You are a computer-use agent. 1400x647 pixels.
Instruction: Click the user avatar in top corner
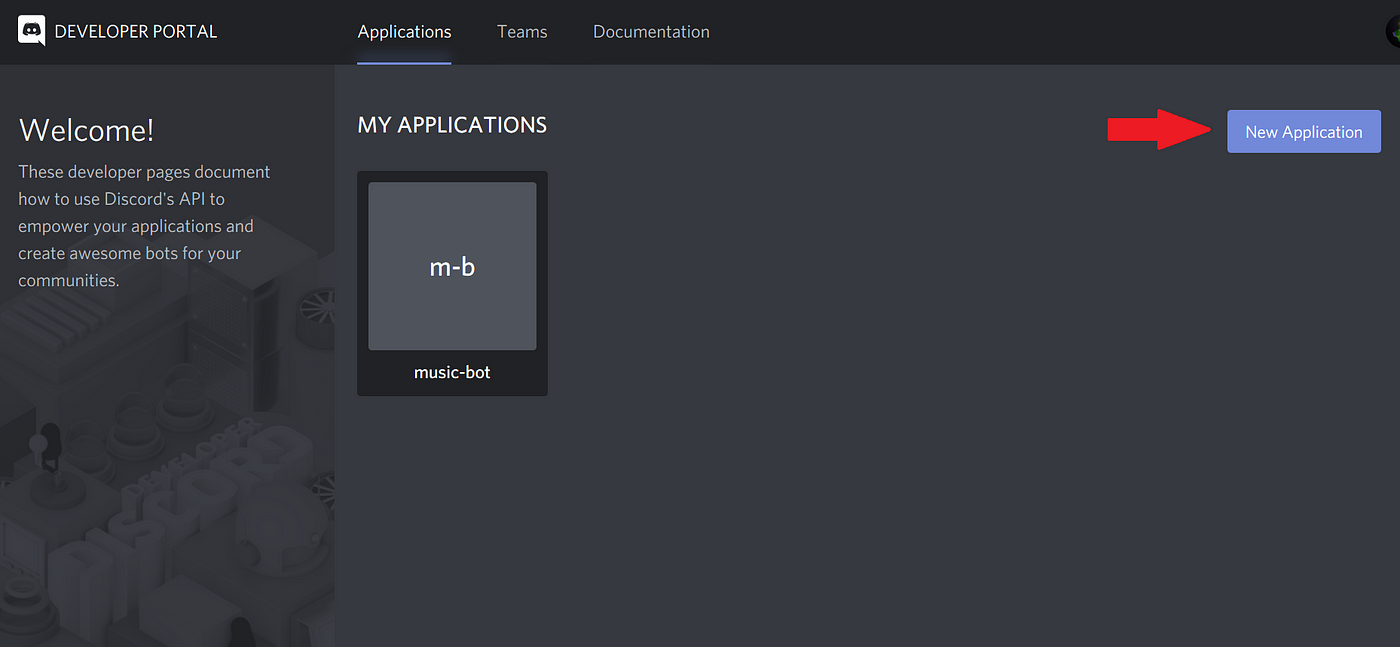1393,31
